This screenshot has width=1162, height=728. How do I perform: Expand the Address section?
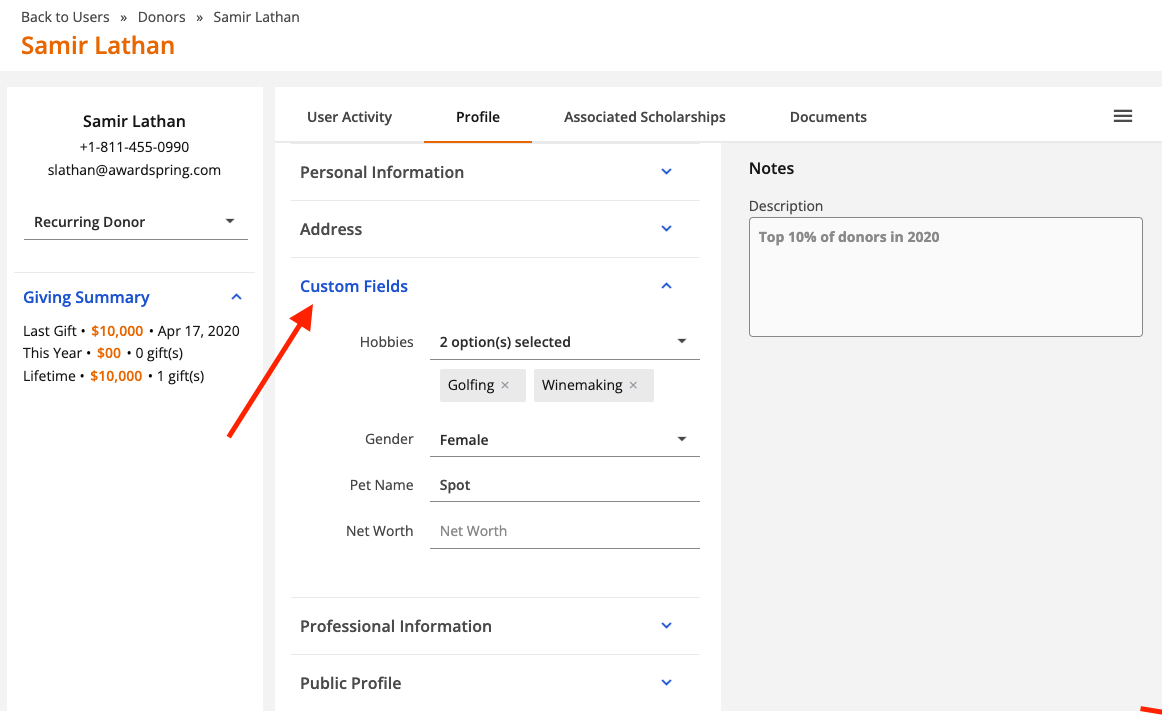coord(666,228)
